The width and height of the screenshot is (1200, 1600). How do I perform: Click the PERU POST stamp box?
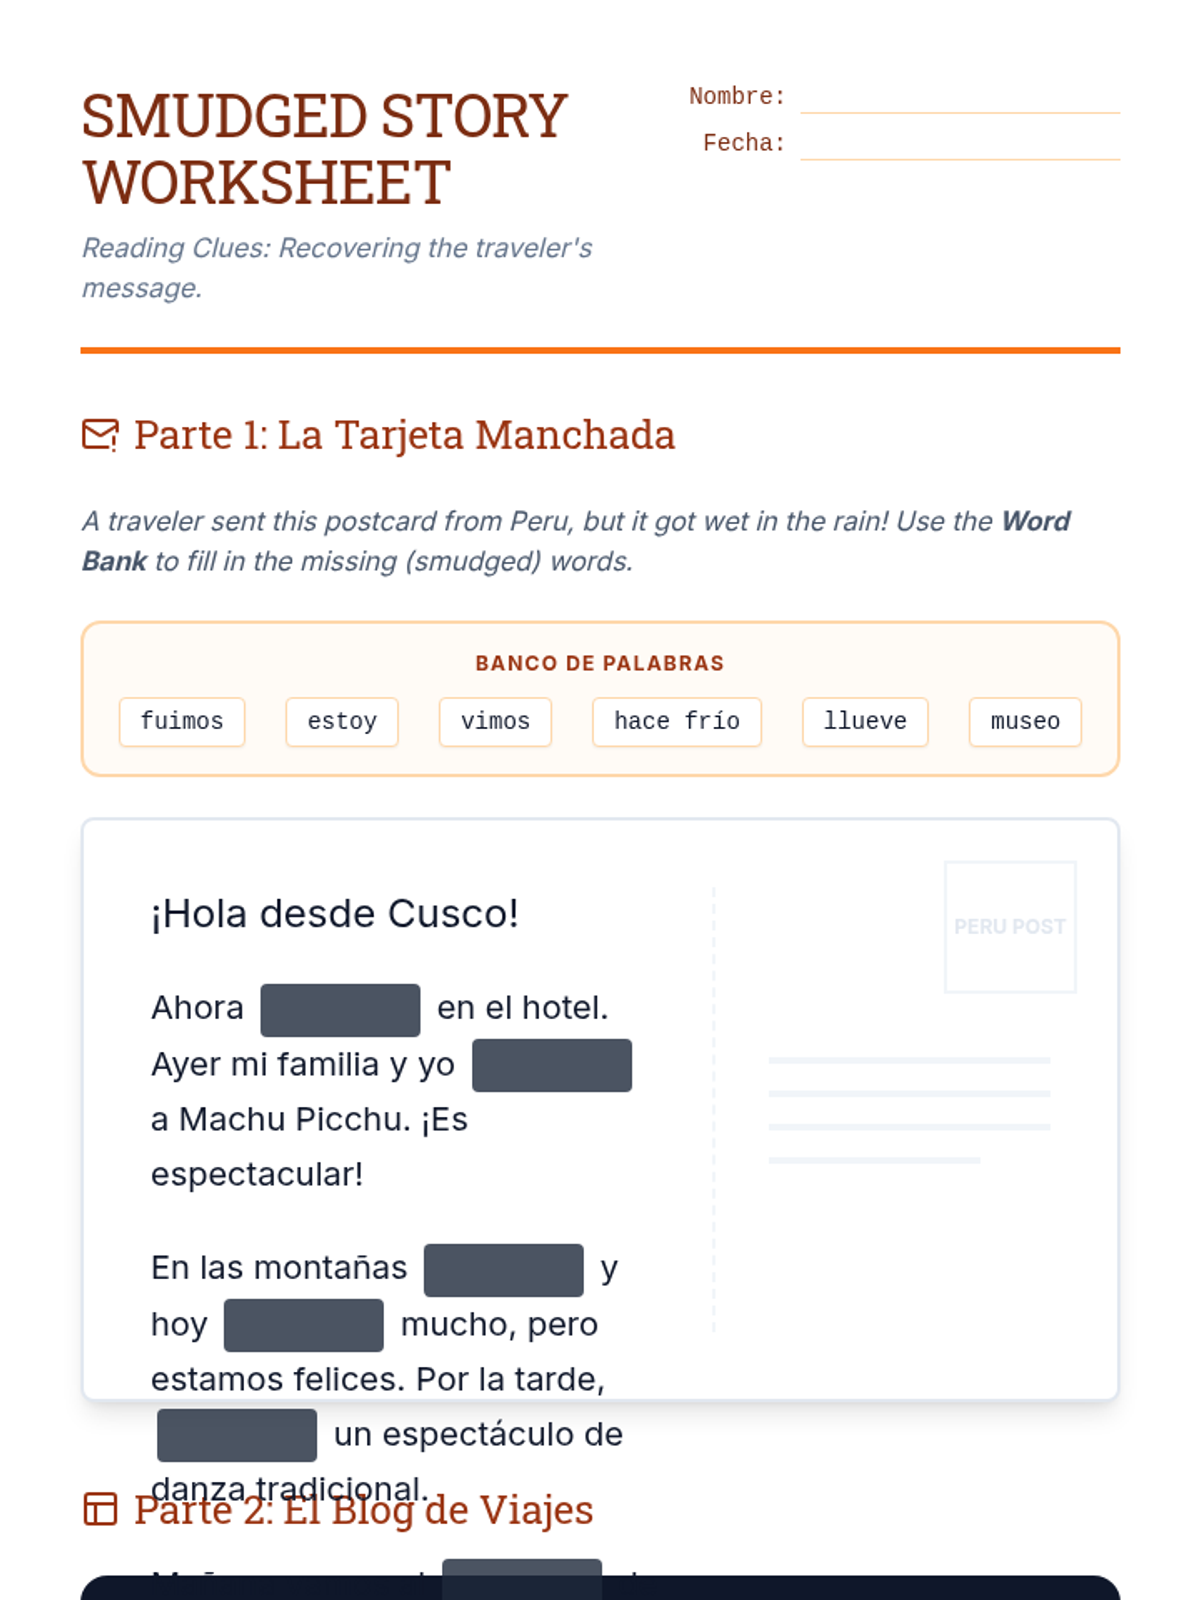1010,927
